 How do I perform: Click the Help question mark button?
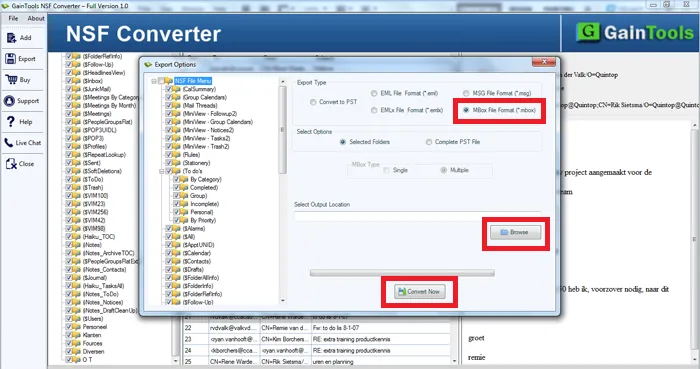pos(20,121)
